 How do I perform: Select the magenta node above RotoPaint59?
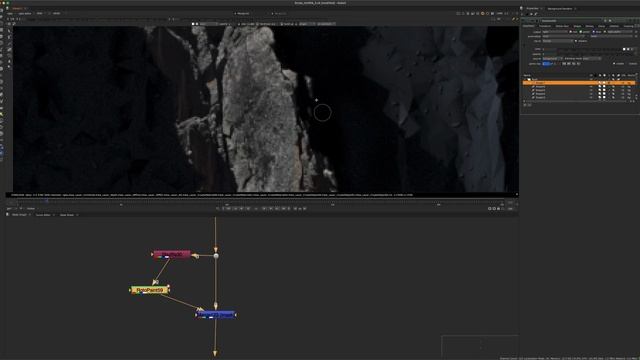(172, 254)
